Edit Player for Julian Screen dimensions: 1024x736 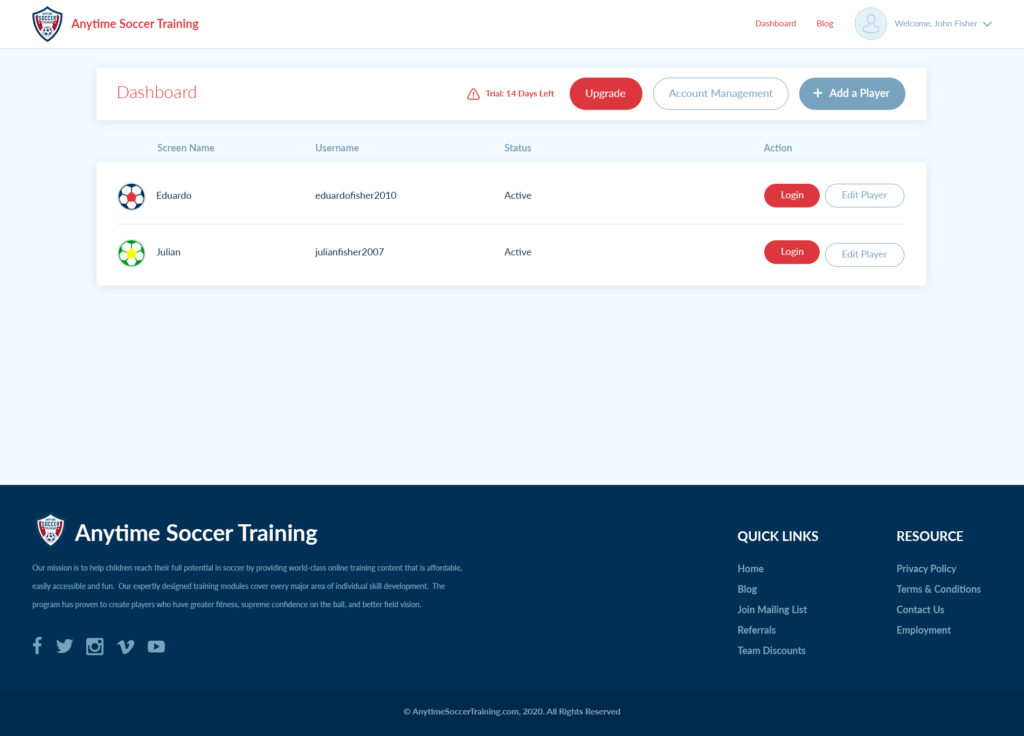click(864, 255)
